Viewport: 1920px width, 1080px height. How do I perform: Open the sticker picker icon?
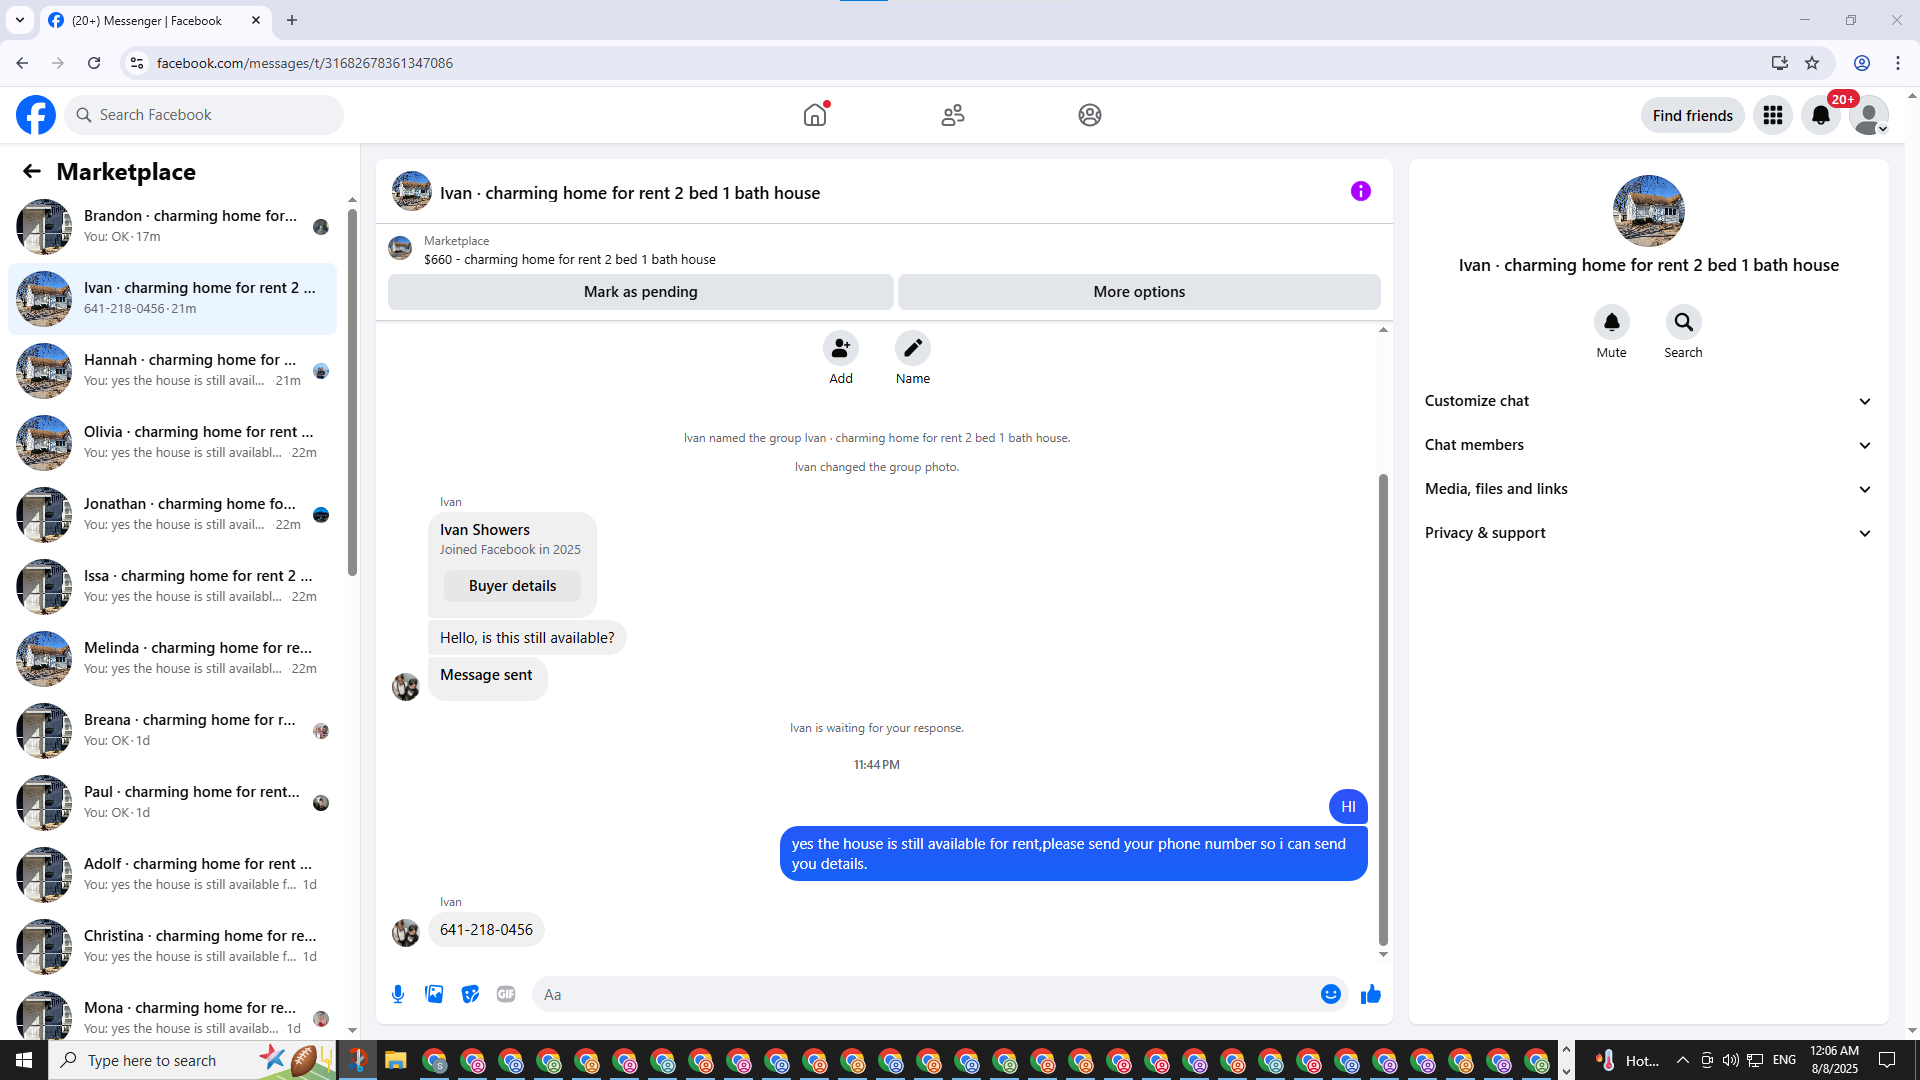point(470,994)
